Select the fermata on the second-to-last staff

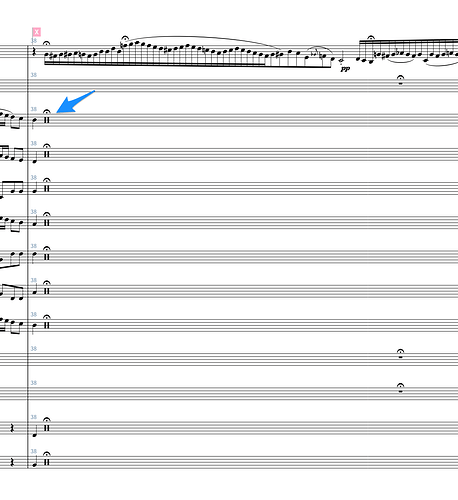[47, 420]
